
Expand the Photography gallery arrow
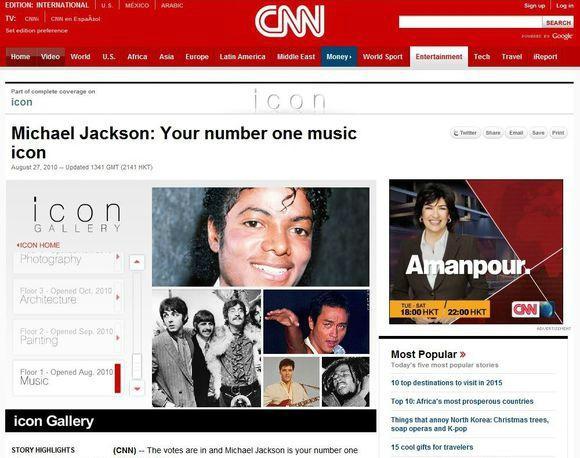click(x=118, y=257)
